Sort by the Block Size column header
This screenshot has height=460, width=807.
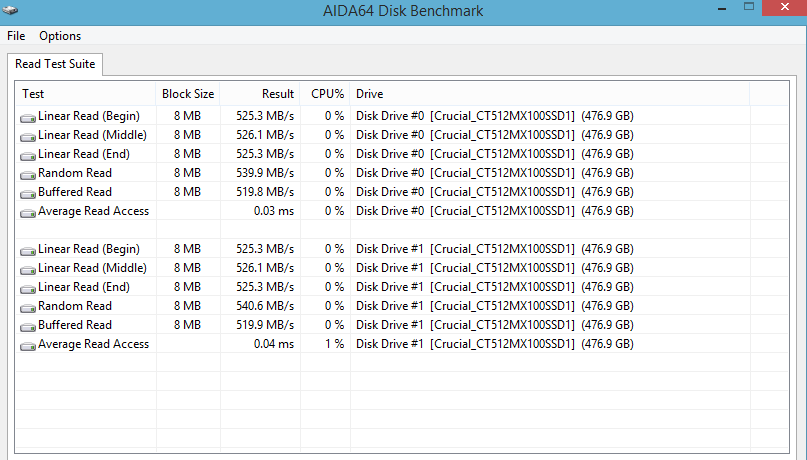click(188, 94)
